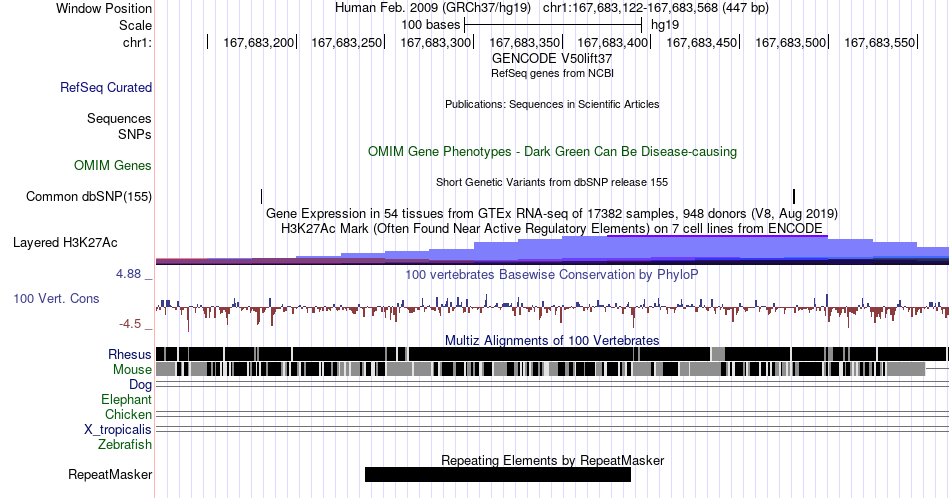Click Publications: Sequences in Scientific Articles title

click(552, 104)
